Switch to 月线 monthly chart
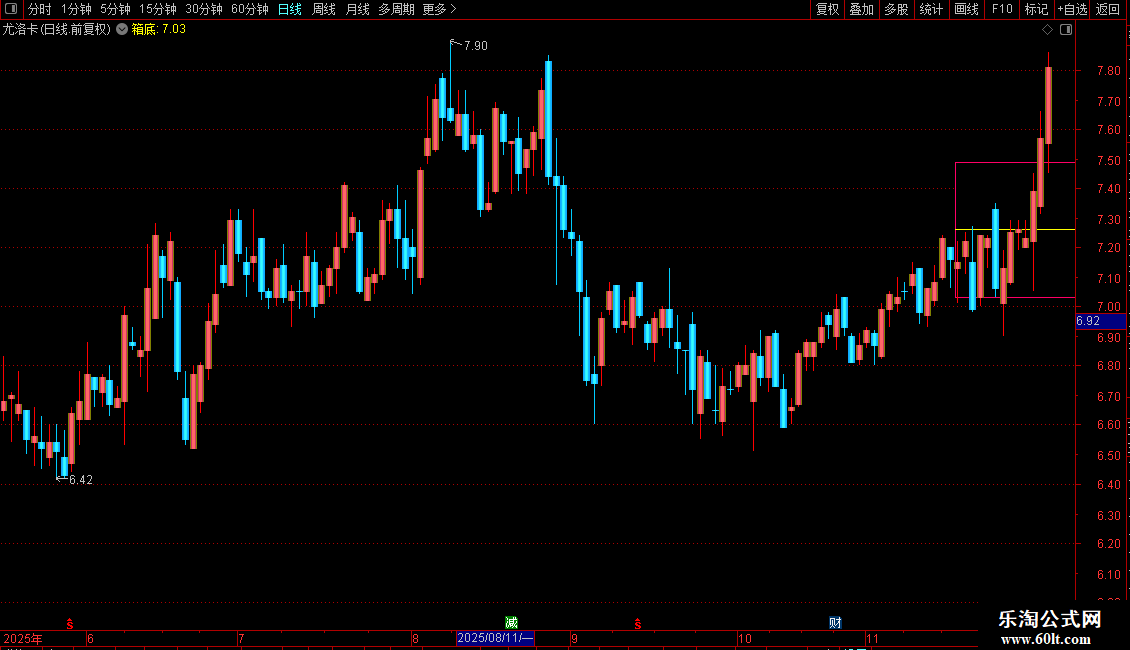Image resolution: width=1130 pixels, height=650 pixels. 357,9
